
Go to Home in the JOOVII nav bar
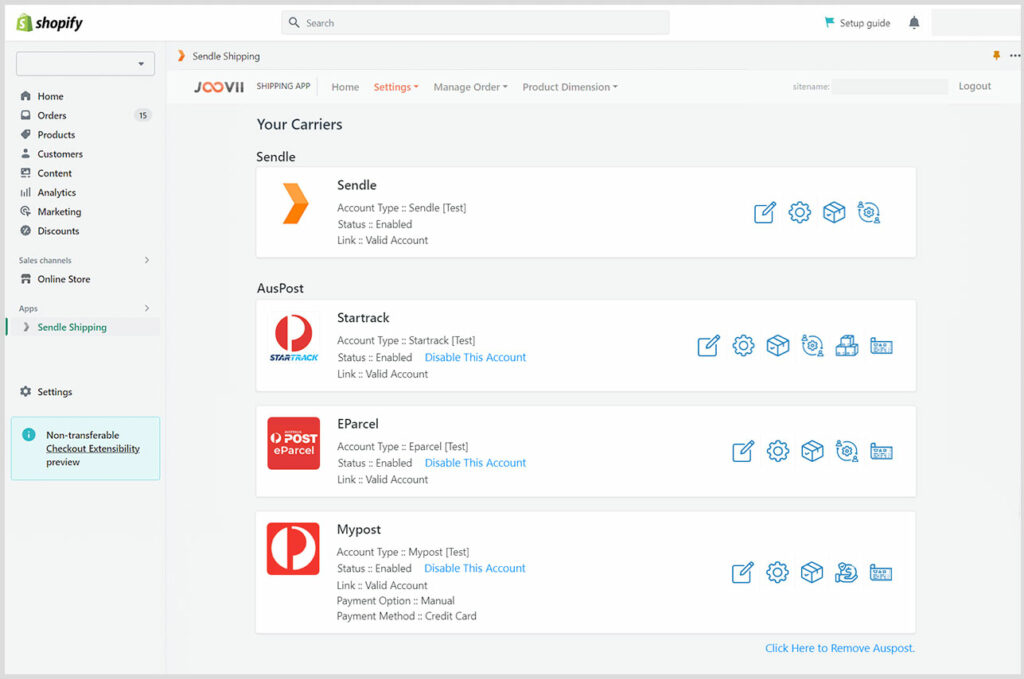345,87
